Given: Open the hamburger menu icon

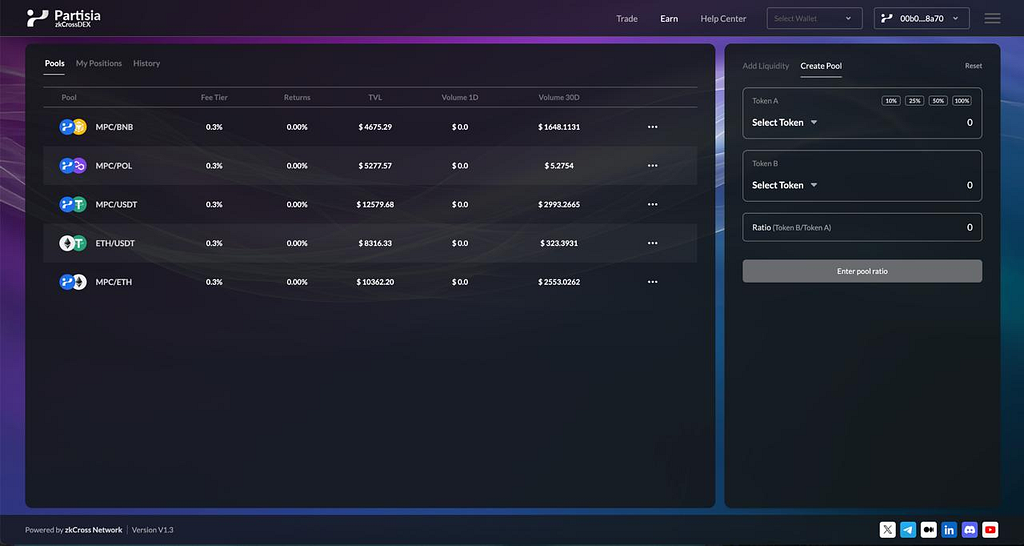Looking at the screenshot, I should pos(992,18).
